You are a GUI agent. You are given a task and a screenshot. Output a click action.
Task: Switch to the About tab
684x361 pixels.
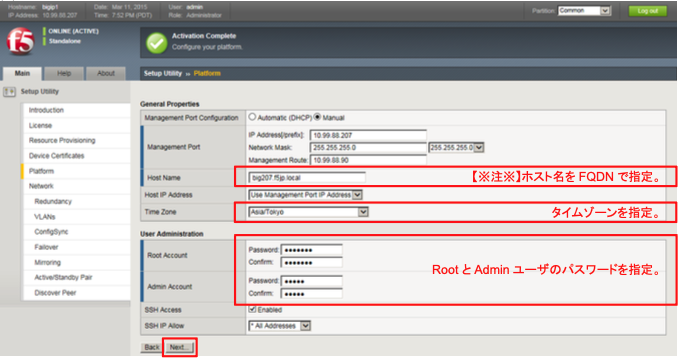point(106,73)
